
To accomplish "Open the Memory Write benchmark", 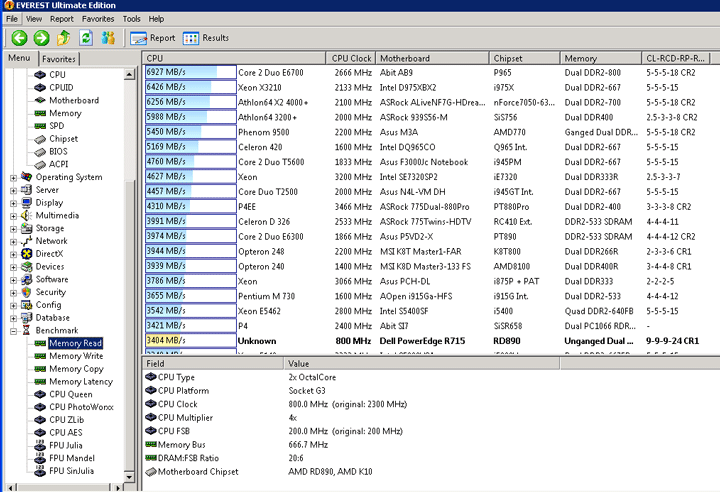I will [x=76, y=356].
